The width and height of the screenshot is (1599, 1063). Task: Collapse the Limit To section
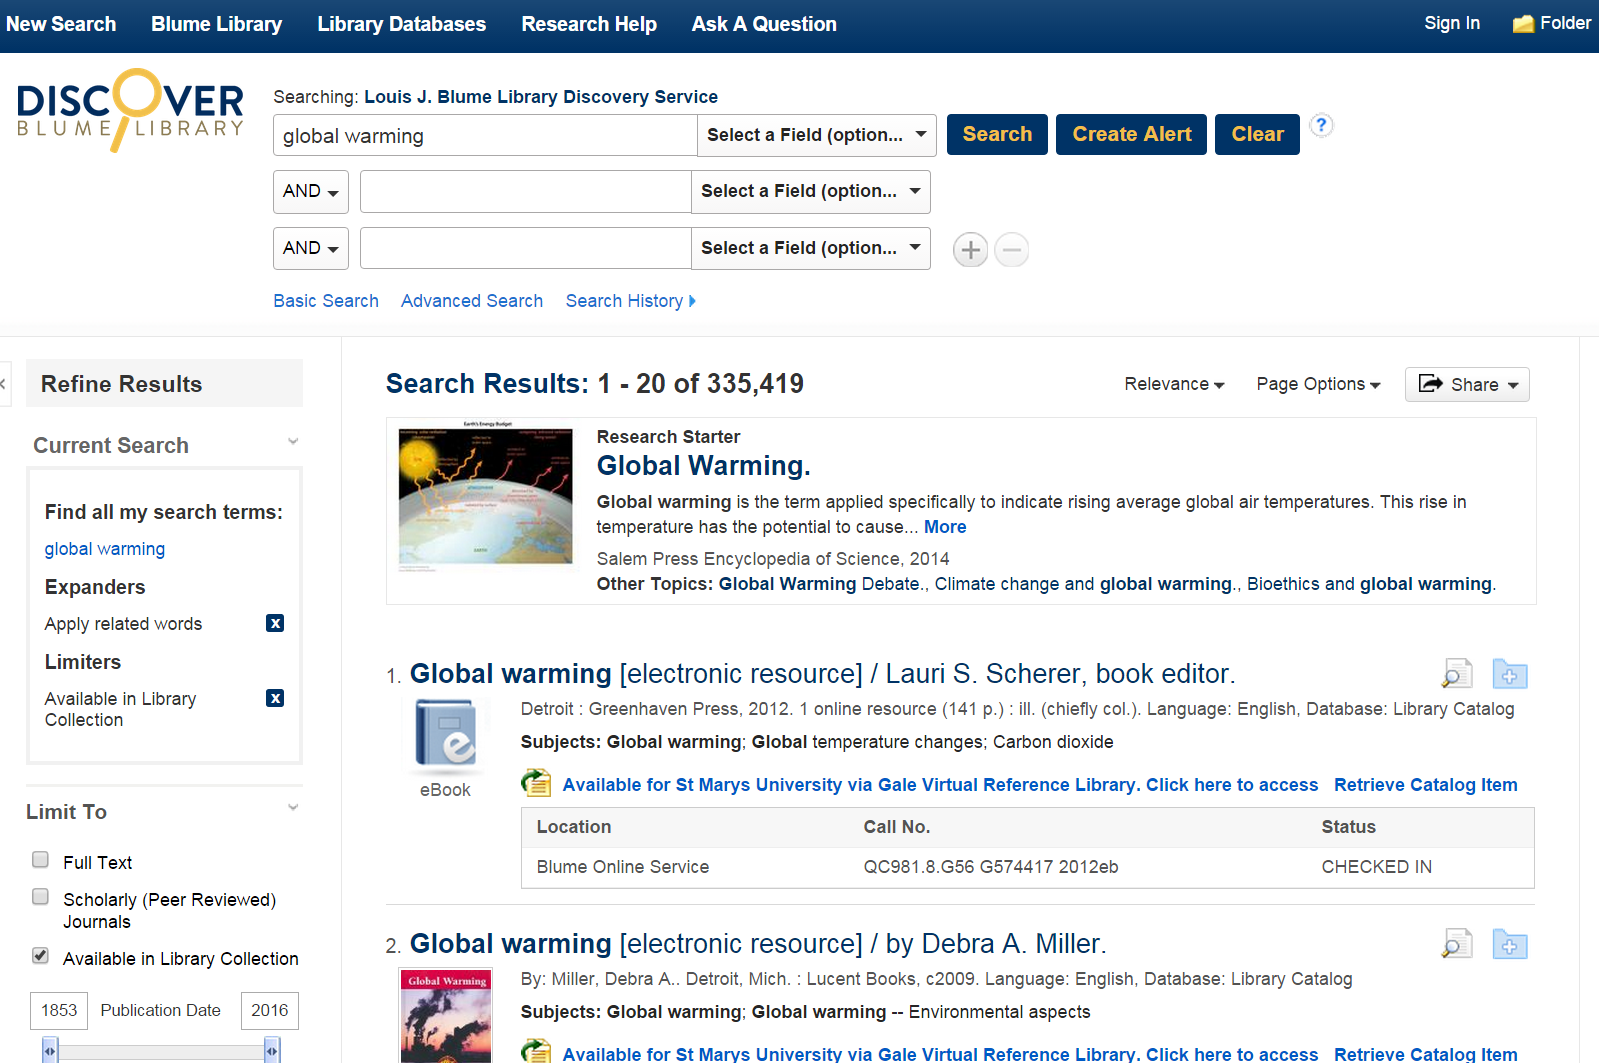[x=293, y=808]
